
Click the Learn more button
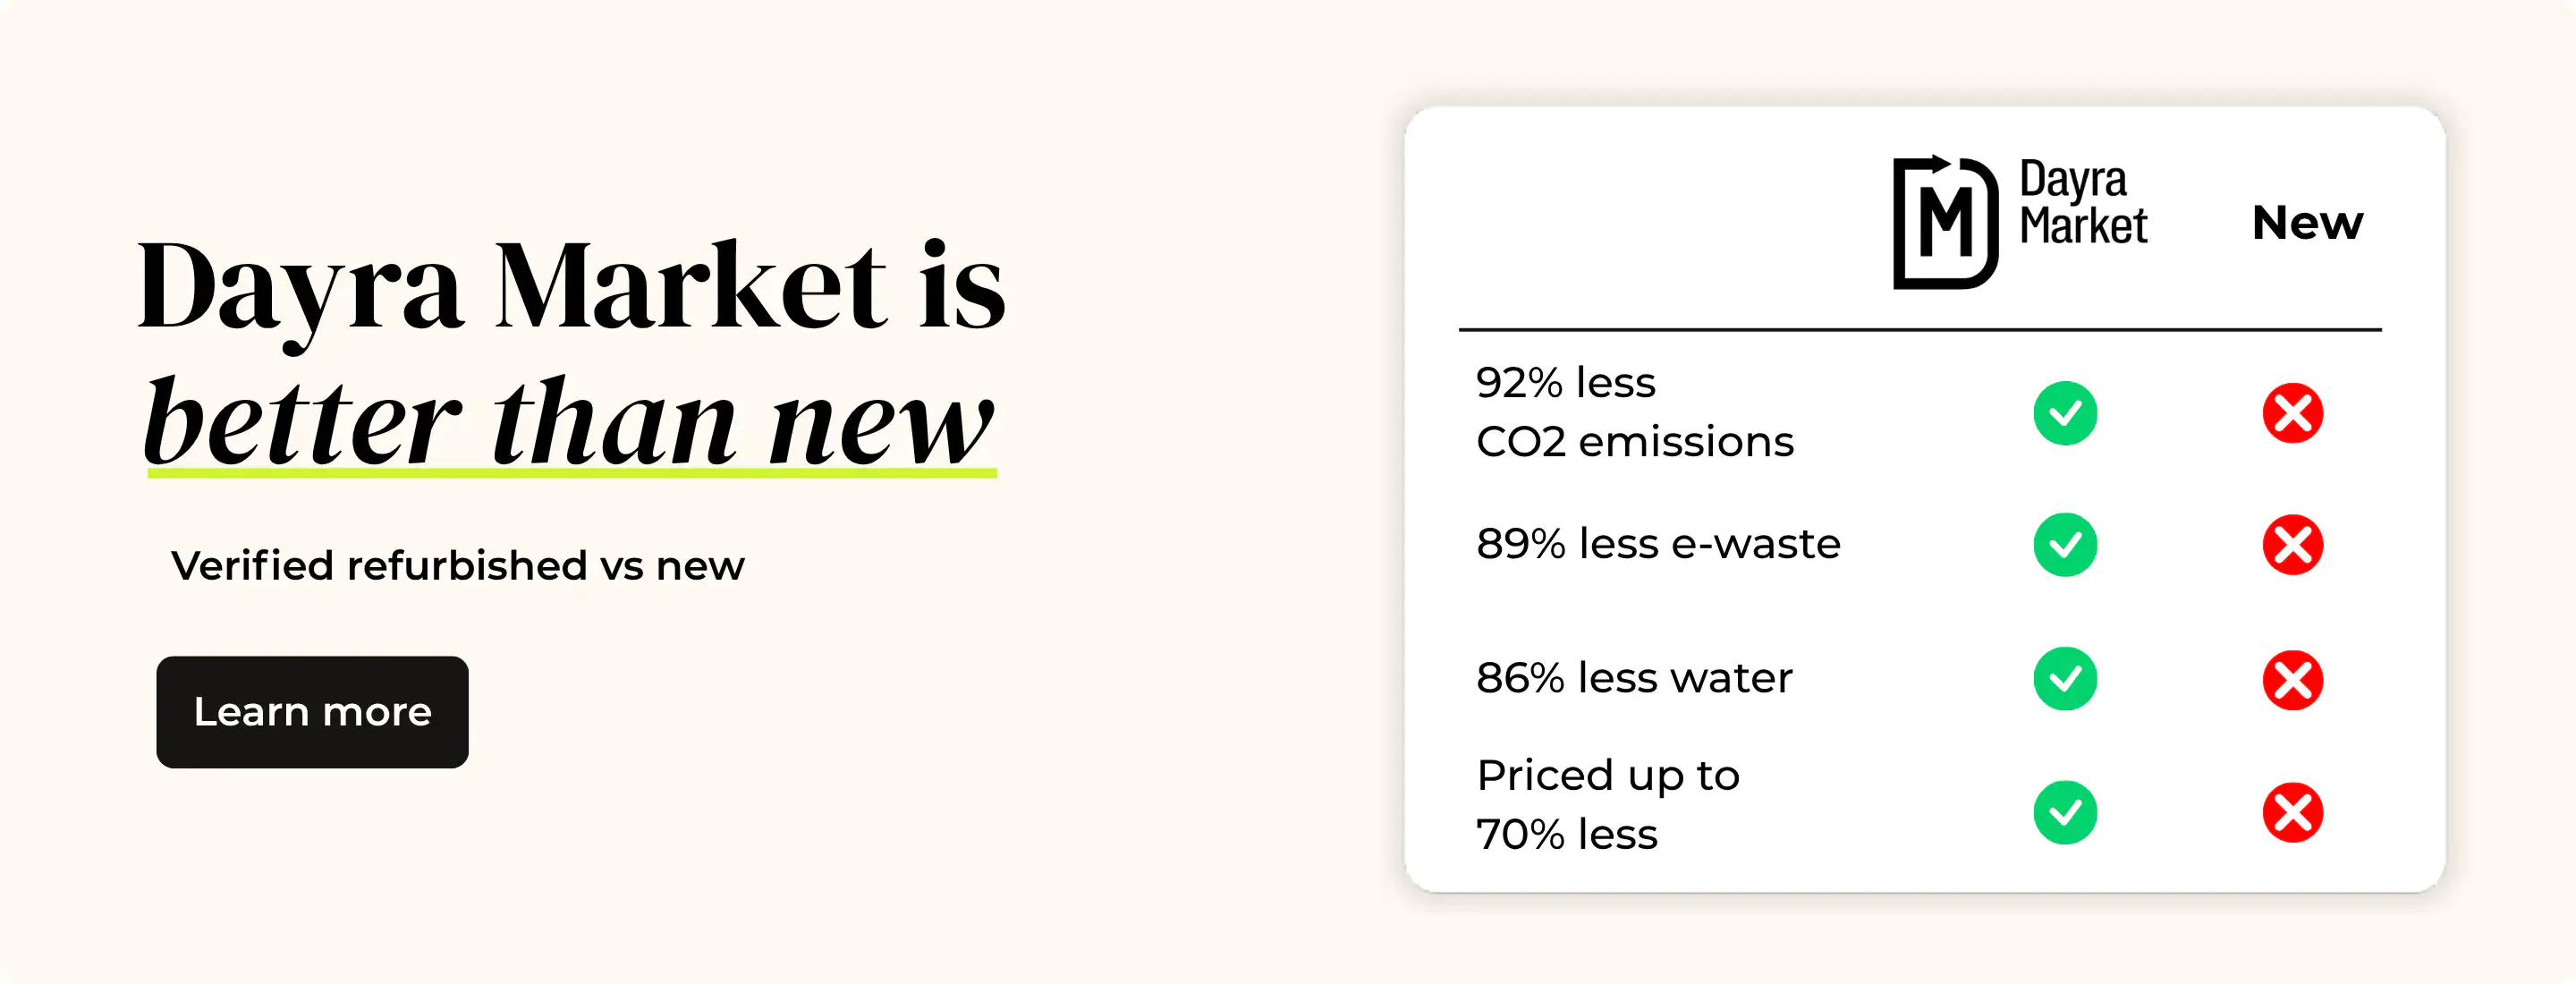[312, 712]
